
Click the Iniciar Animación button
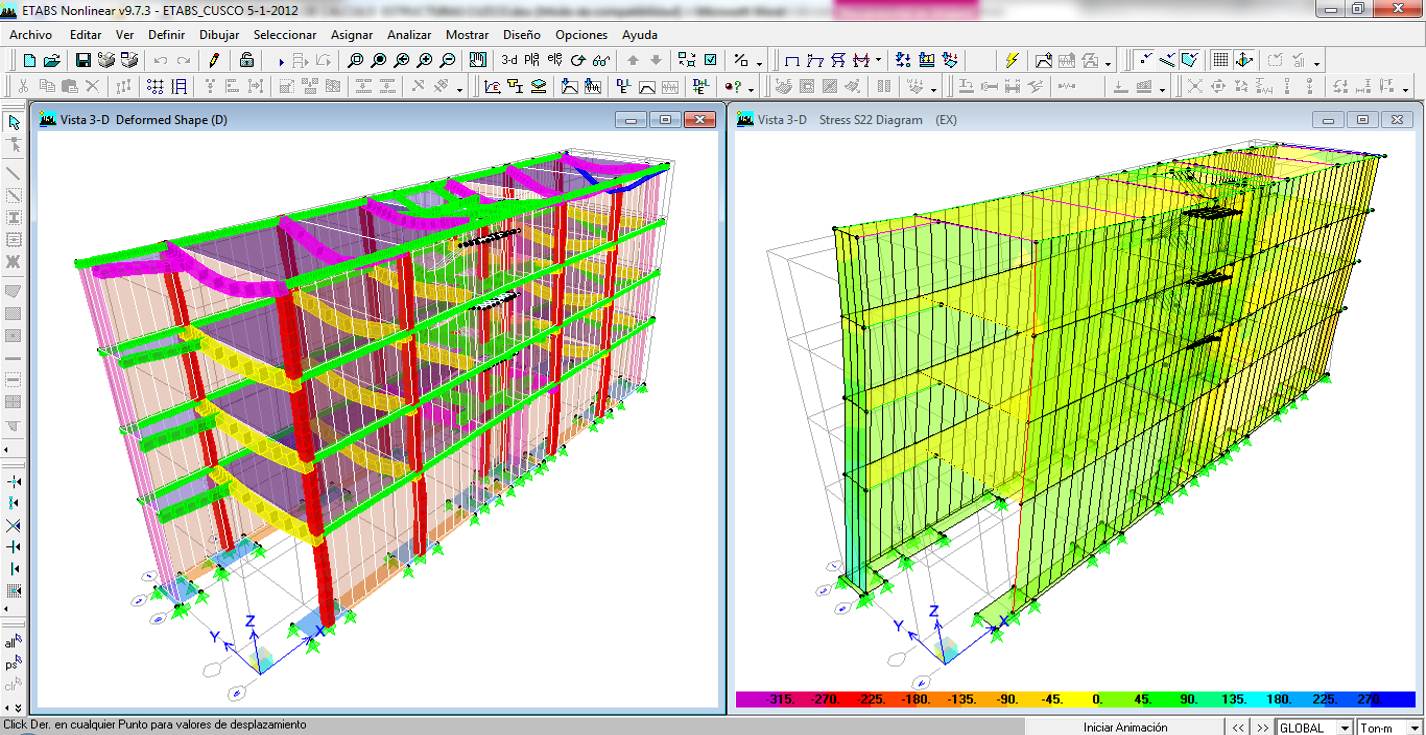click(1125, 727)
